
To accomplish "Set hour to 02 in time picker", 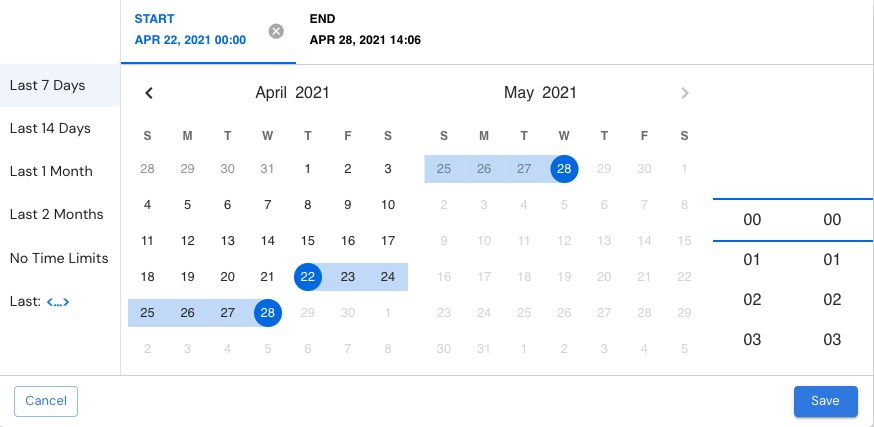I will [752, 300].
